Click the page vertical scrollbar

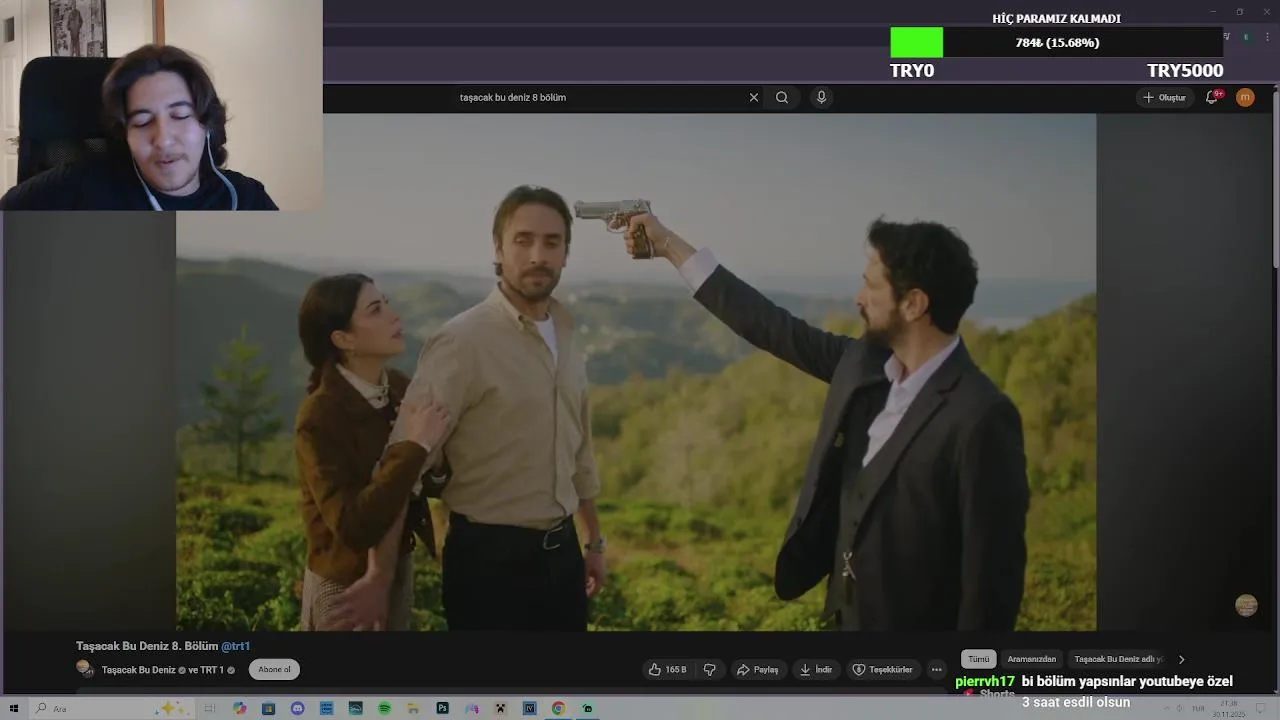tap(1275, 180)
